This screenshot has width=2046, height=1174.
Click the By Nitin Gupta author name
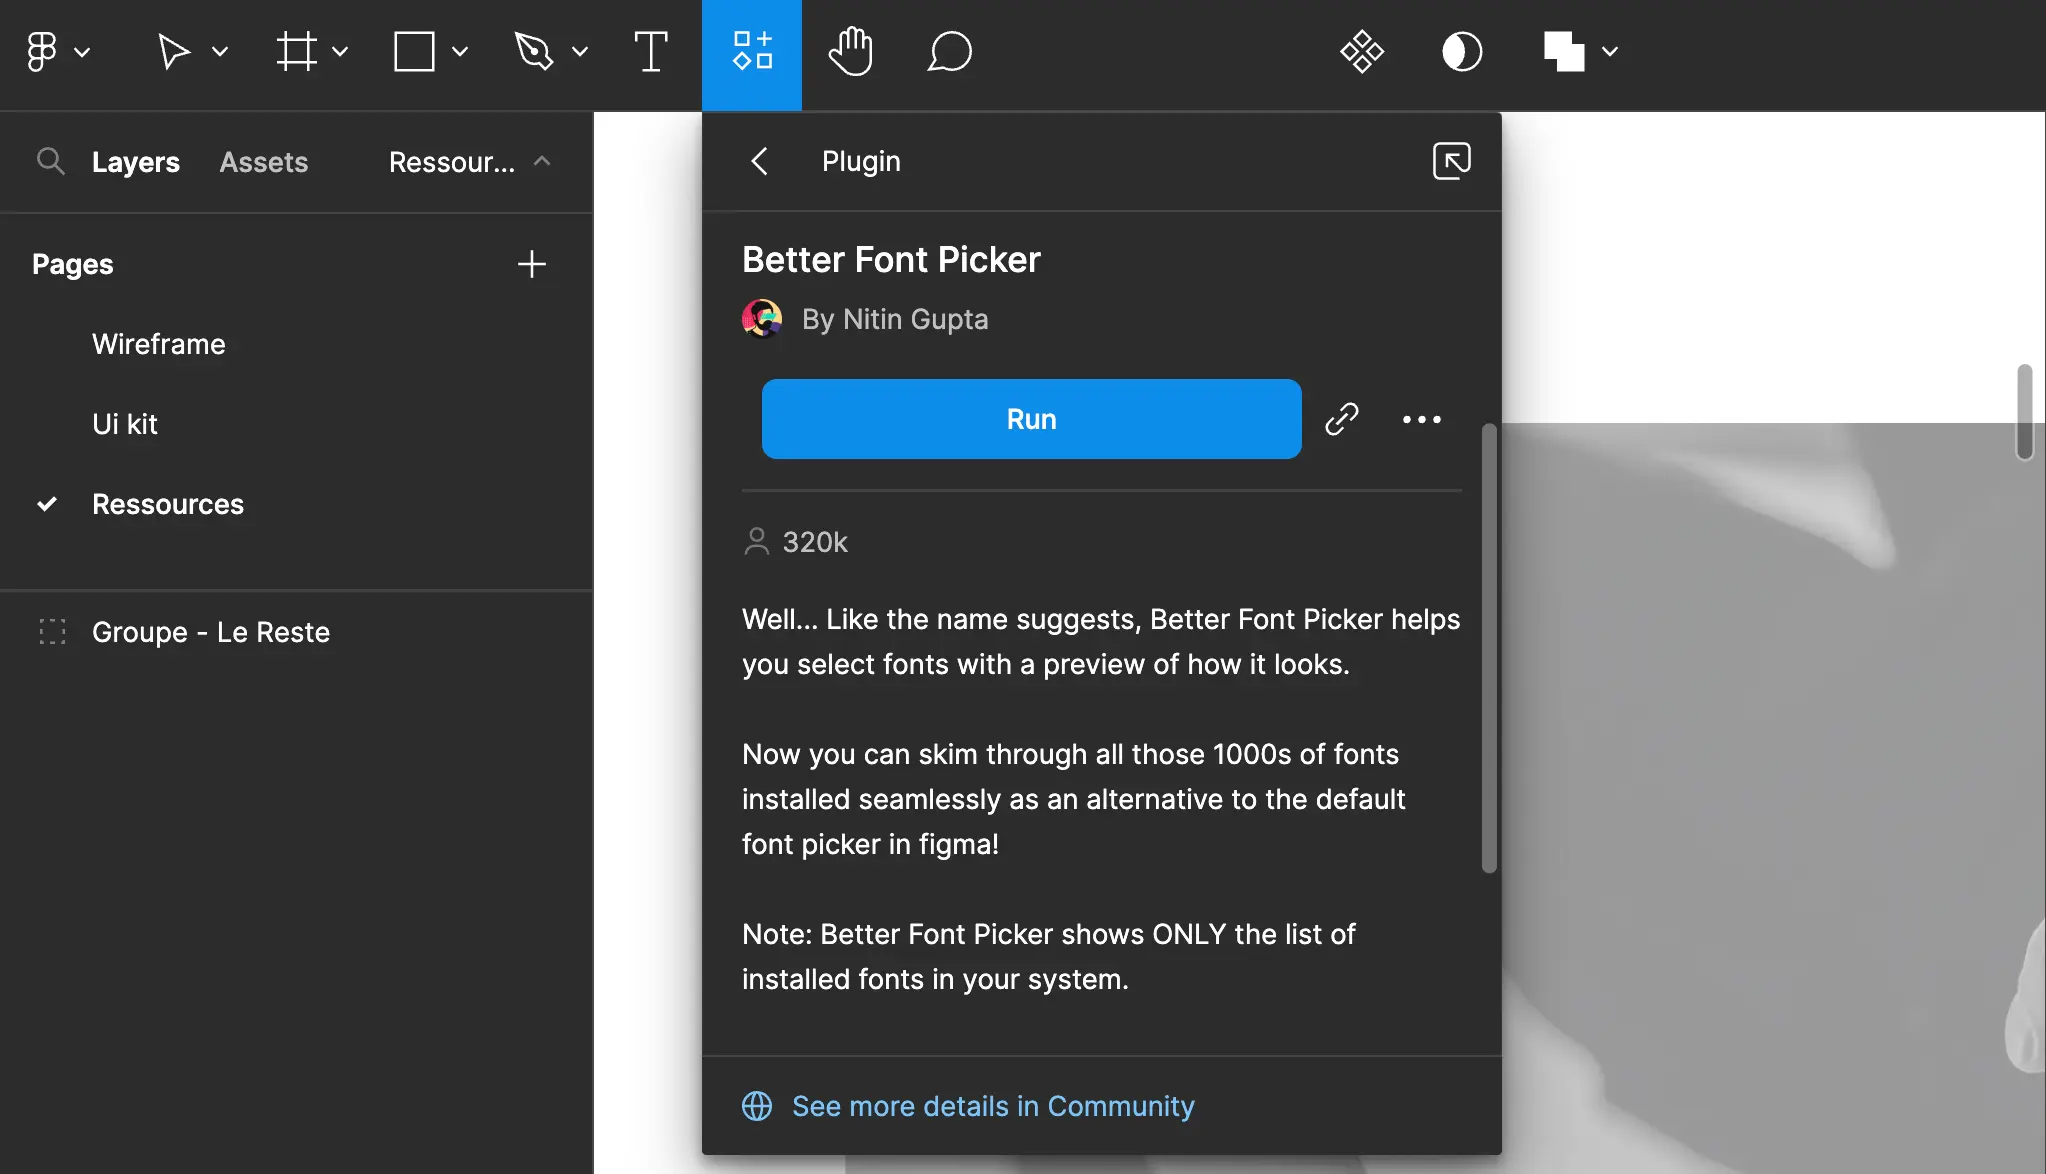click(x=895, y=319)
